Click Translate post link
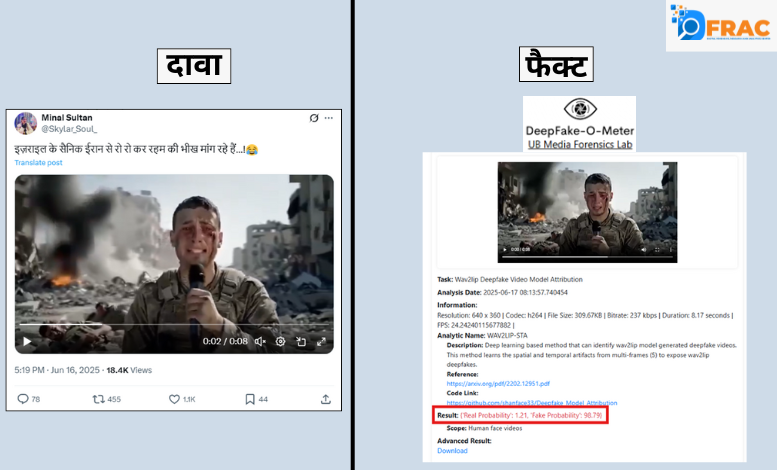The image size is (777, 470). (38, 162)
